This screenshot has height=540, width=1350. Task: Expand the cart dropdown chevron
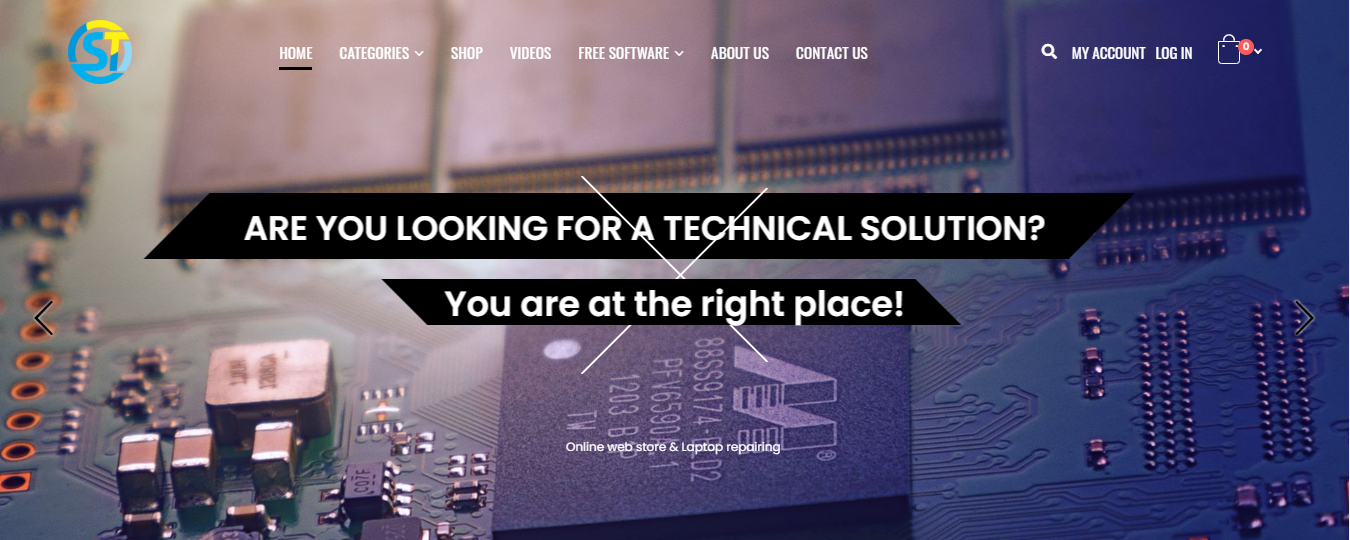pos(1258,52)
